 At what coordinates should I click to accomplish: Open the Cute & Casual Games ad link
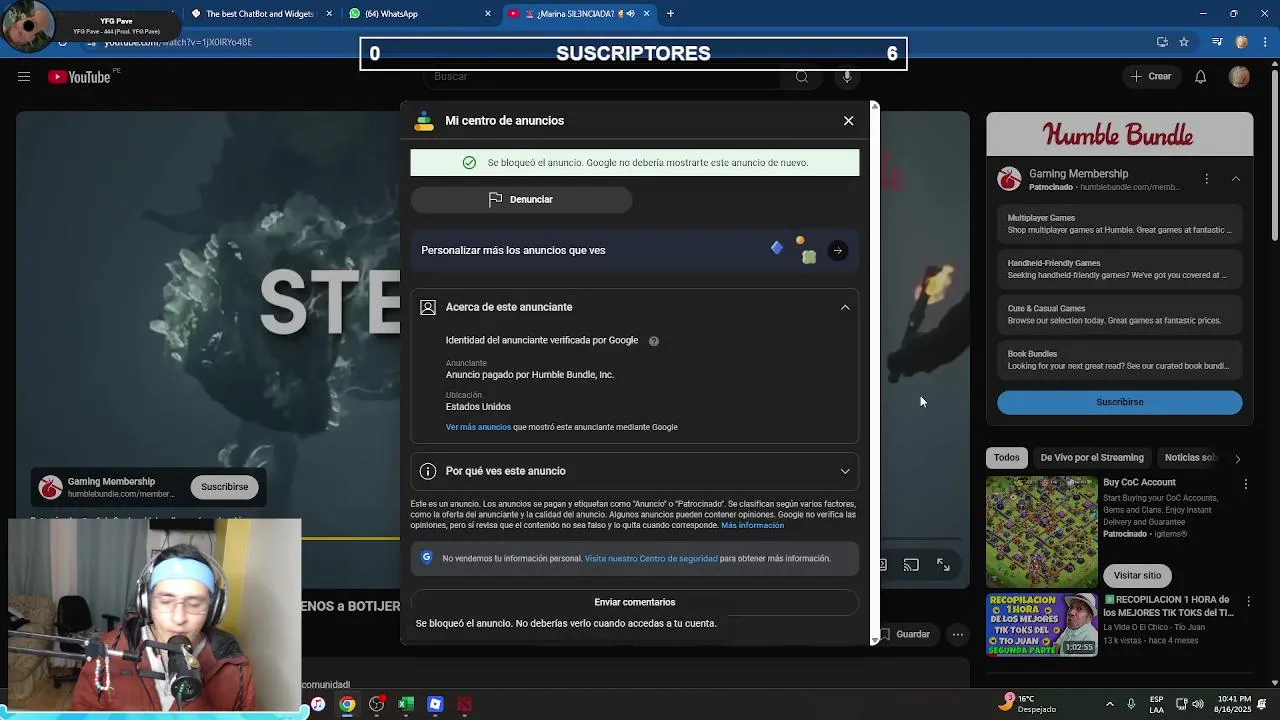(x=1119, y=314)
